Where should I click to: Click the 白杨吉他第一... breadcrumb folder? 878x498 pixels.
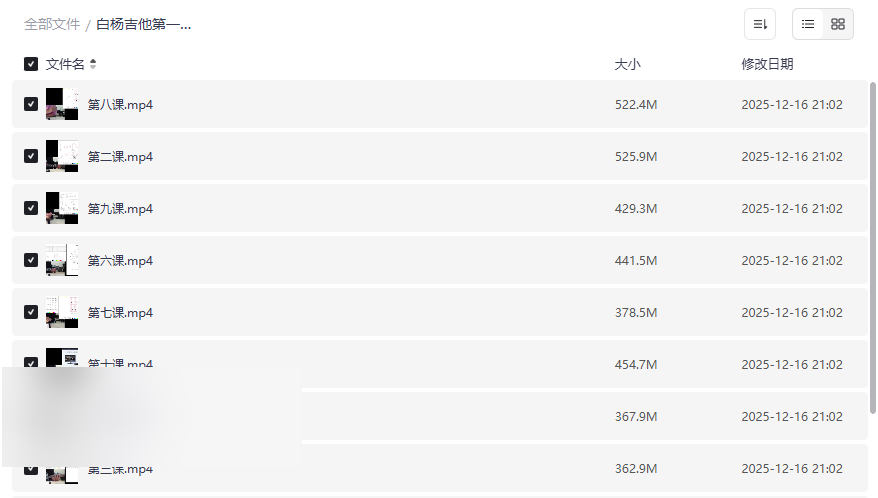(x=144, y=24)
